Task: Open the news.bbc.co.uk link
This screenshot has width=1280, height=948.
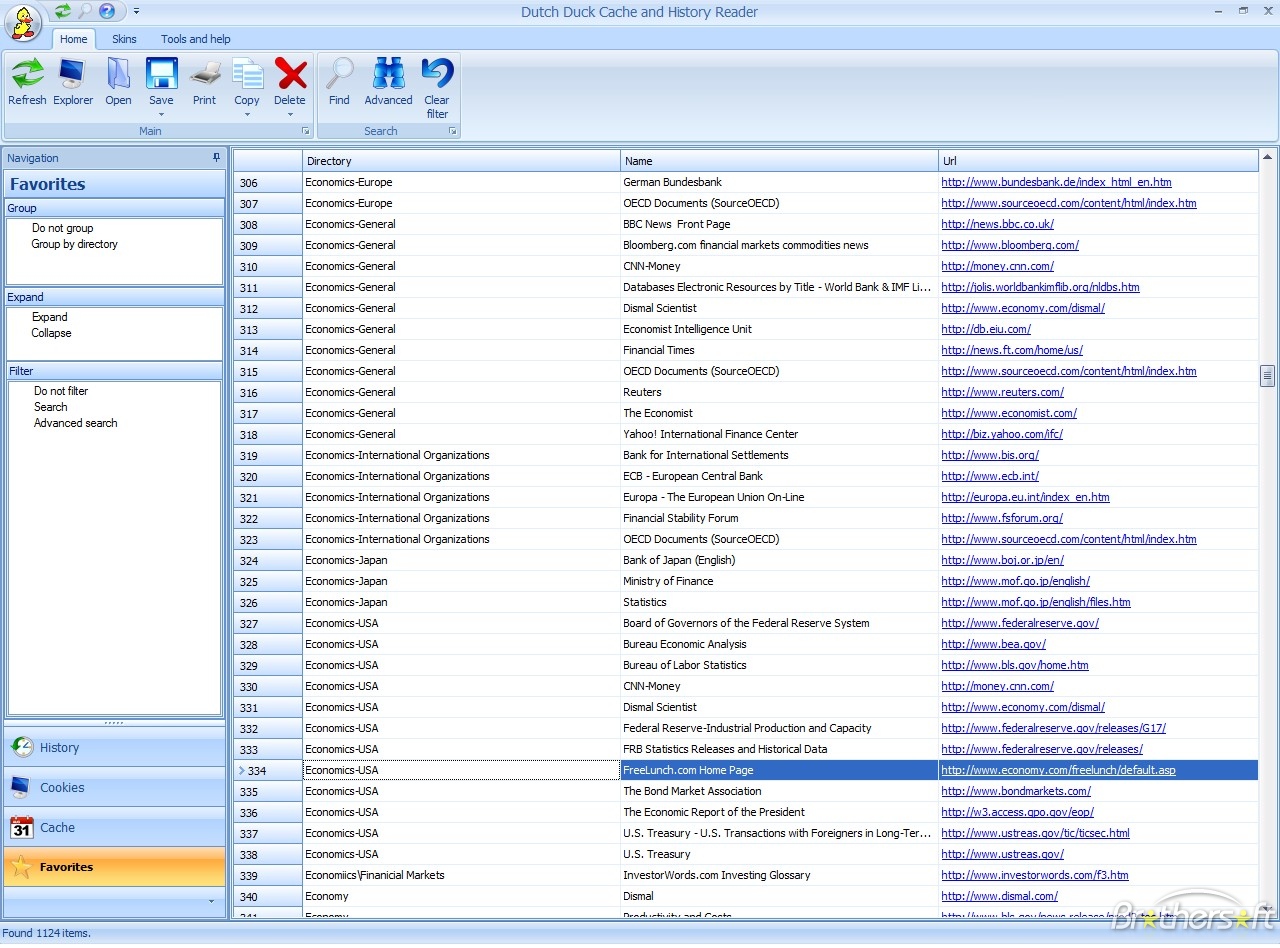Action: coord(997,224)
